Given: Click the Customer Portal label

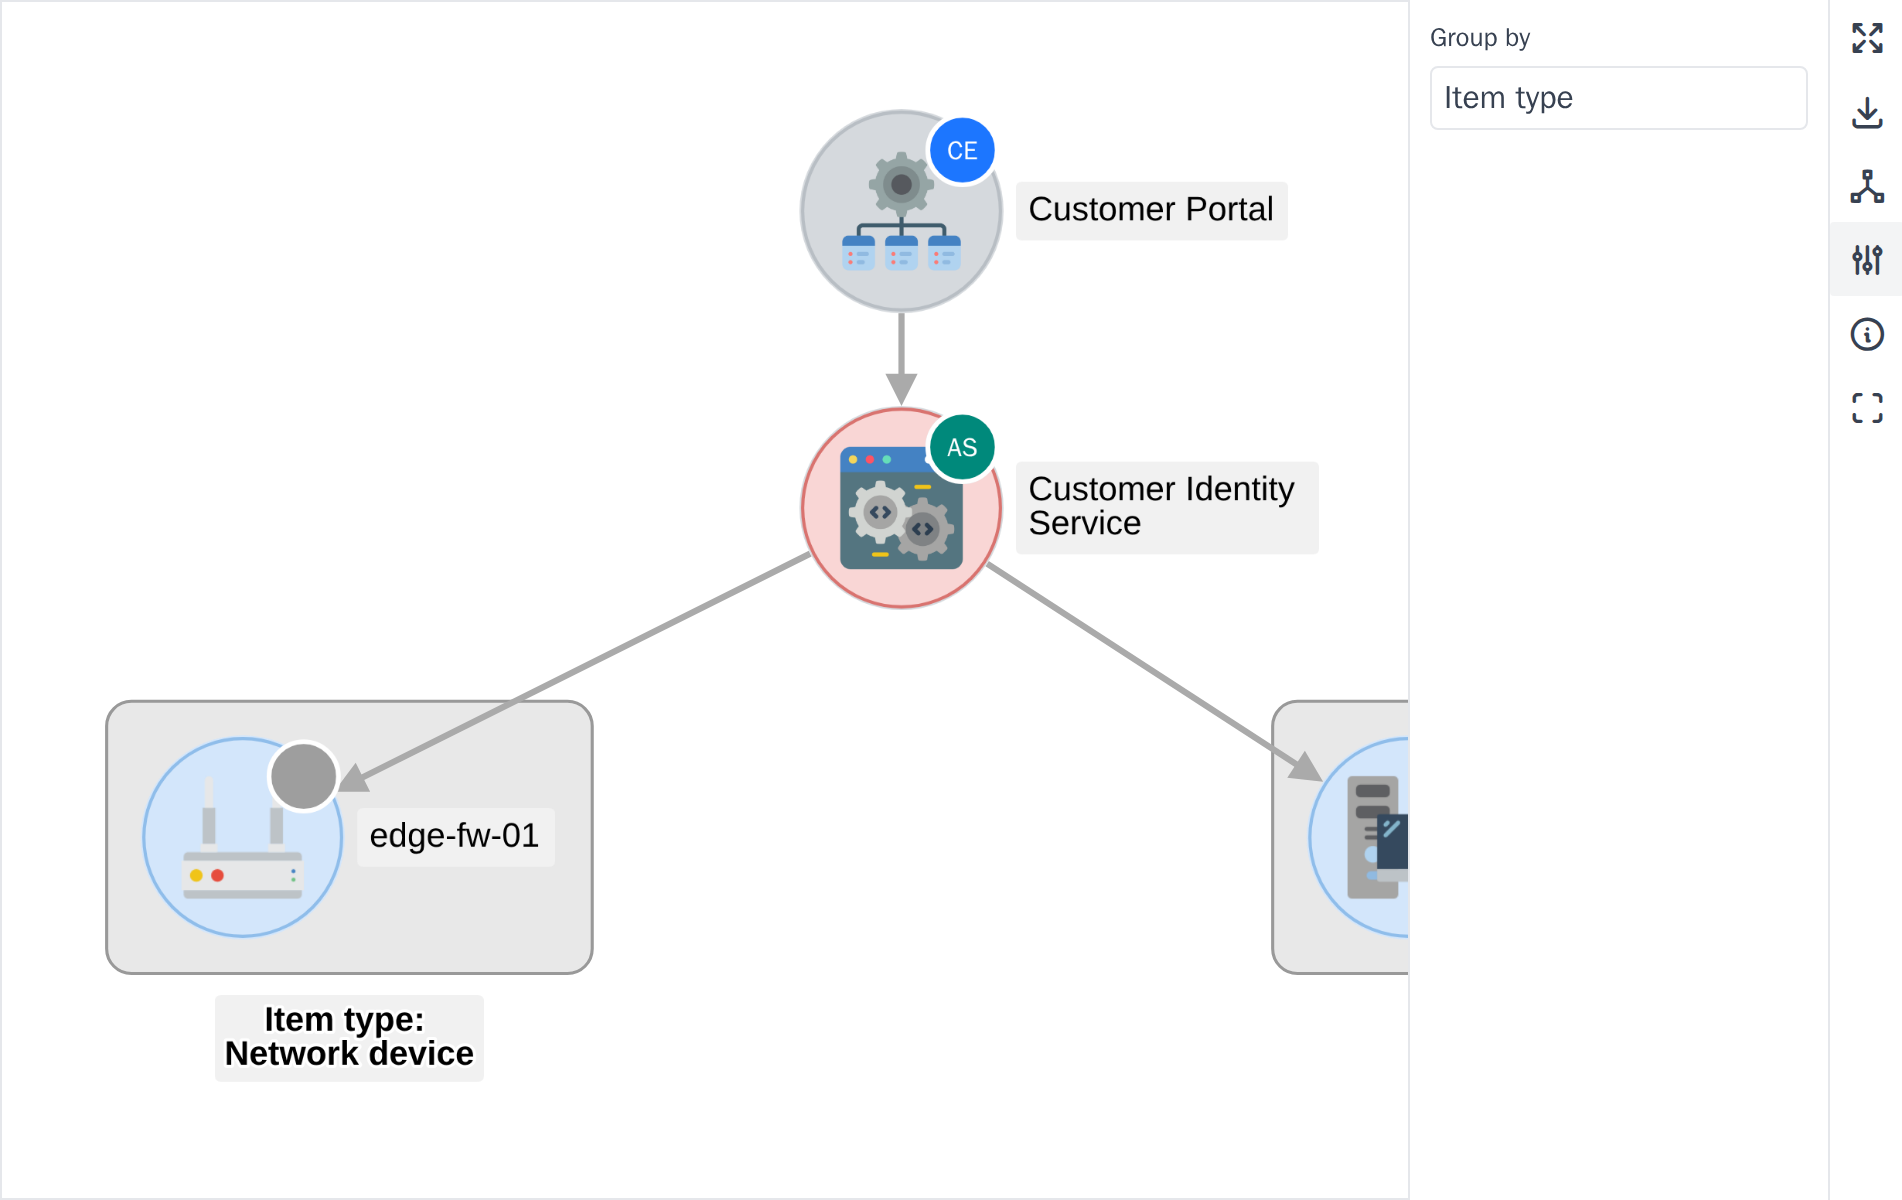Looking at the screenshot, I should point(1151,210).
